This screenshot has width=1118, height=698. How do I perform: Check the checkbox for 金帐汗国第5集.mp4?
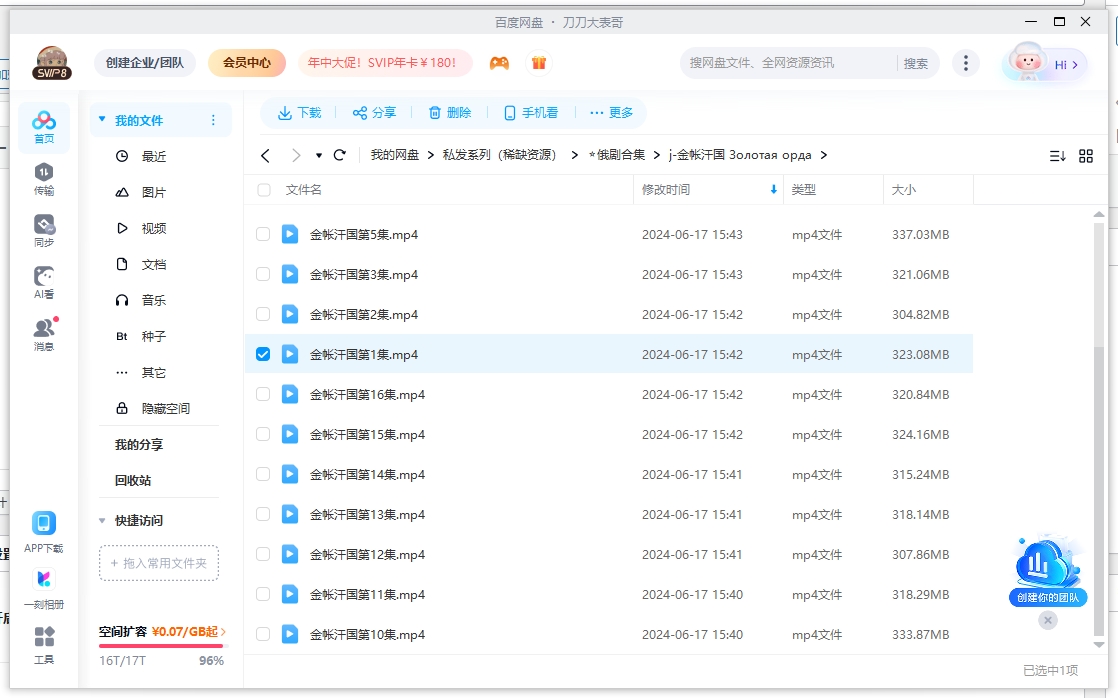pos(263,234)
